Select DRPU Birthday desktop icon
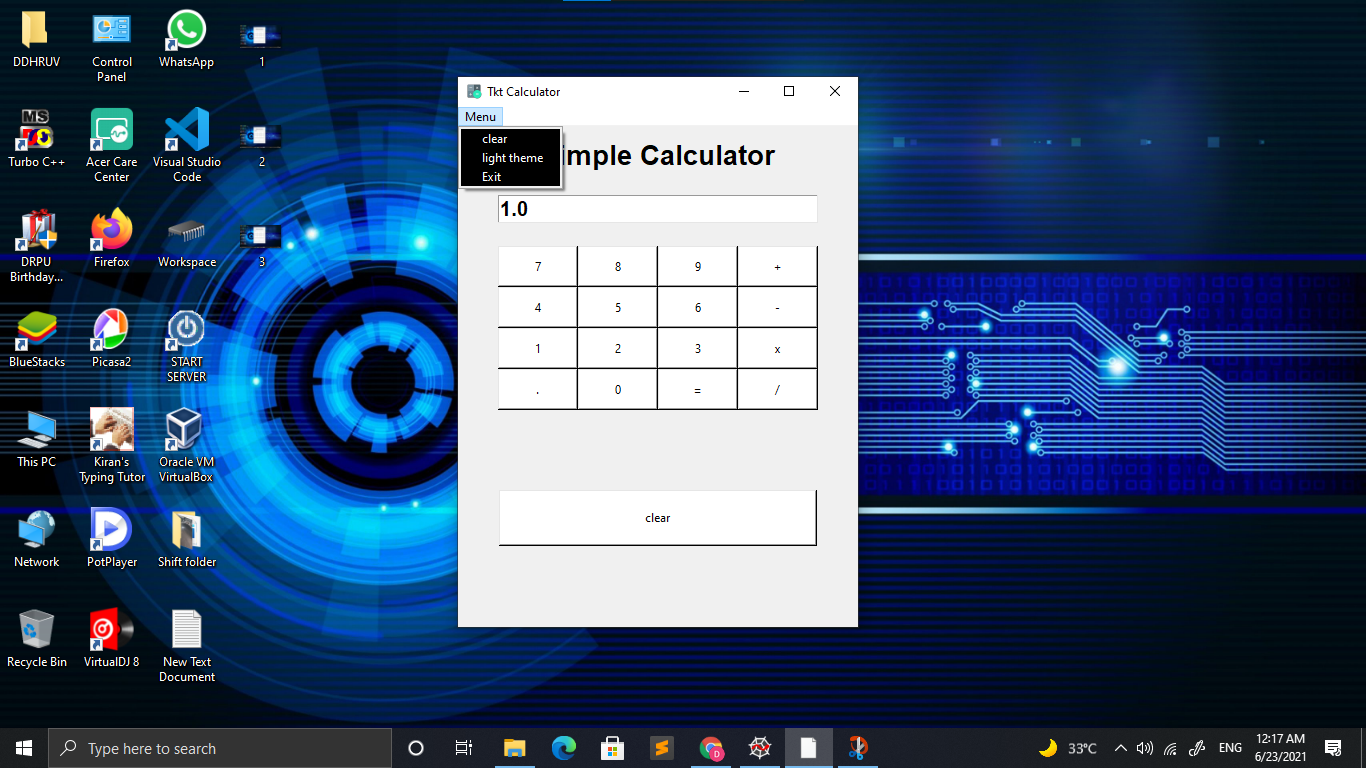Image resolution: width=1366 pixels, height=768 pixels. coord(36,247)
